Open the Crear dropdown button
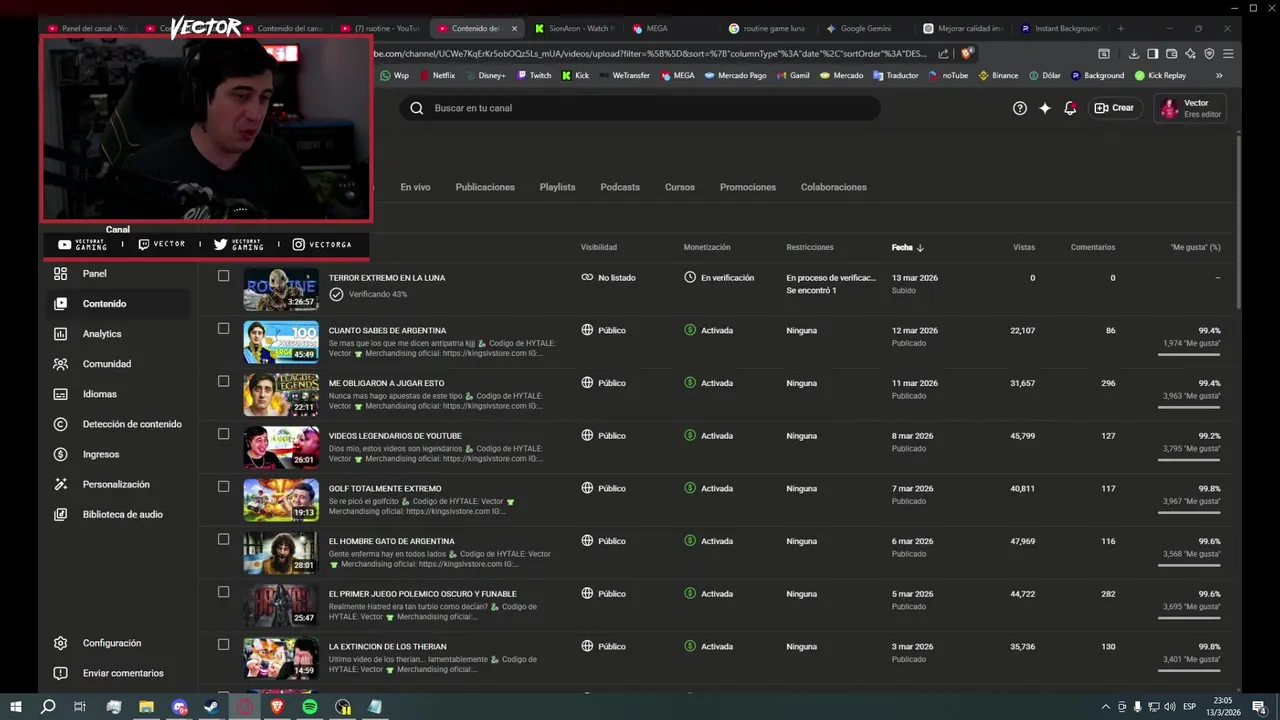The image size is (1280, 720). [1114, 108]
